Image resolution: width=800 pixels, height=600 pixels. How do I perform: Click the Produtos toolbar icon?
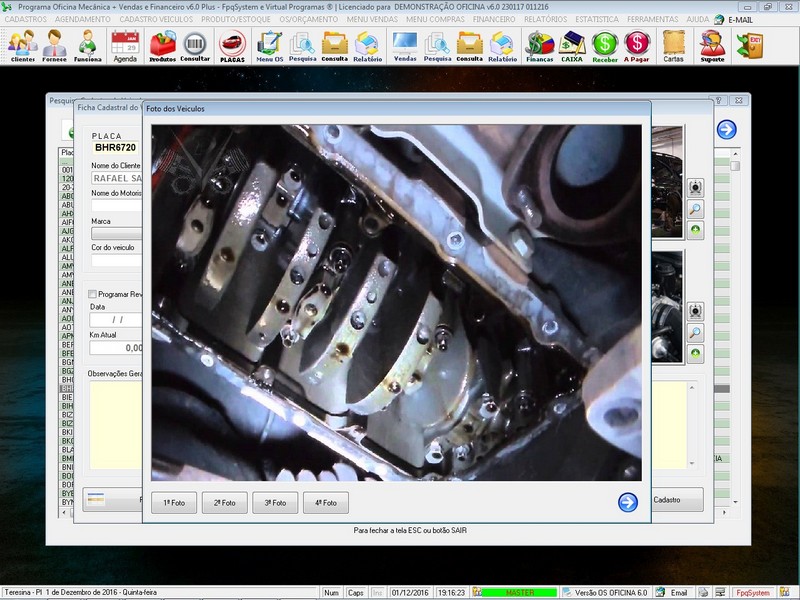[x=162, y=45]
